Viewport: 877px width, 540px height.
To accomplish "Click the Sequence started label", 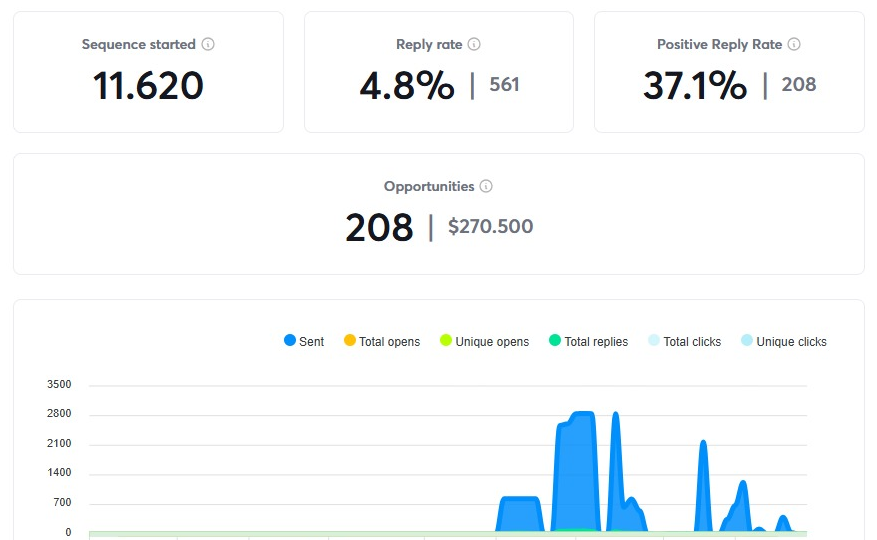I will point(139,44).
